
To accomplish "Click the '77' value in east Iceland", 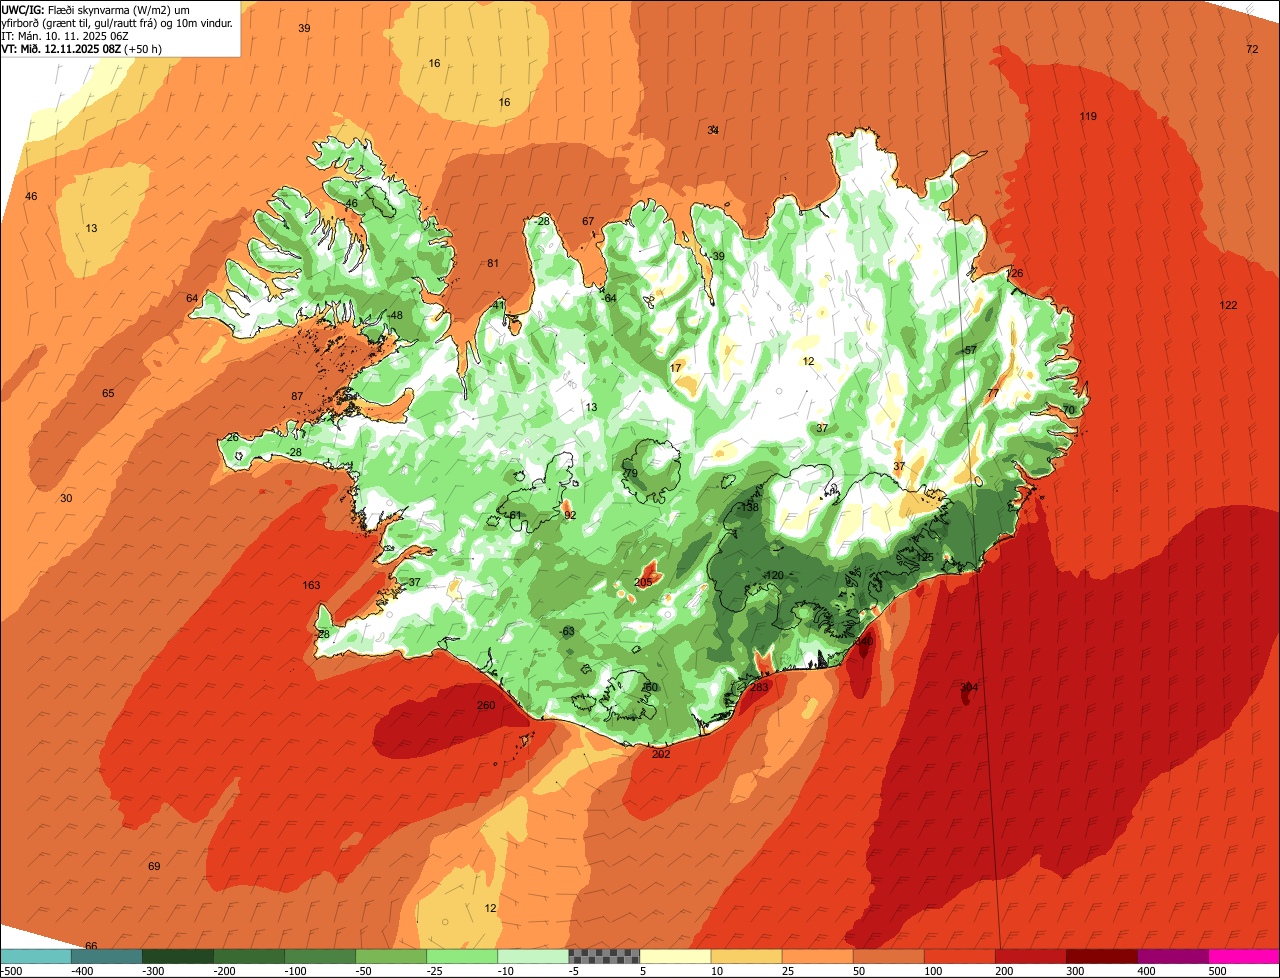I will point(993,393).
